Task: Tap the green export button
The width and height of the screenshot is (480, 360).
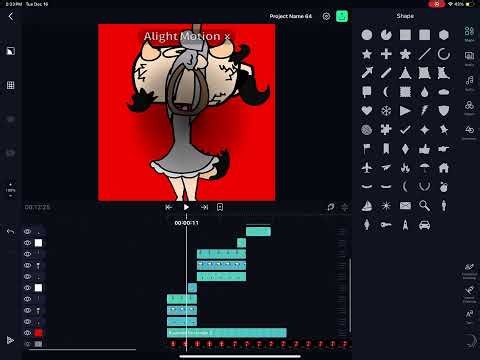Action: click(342, 16)
